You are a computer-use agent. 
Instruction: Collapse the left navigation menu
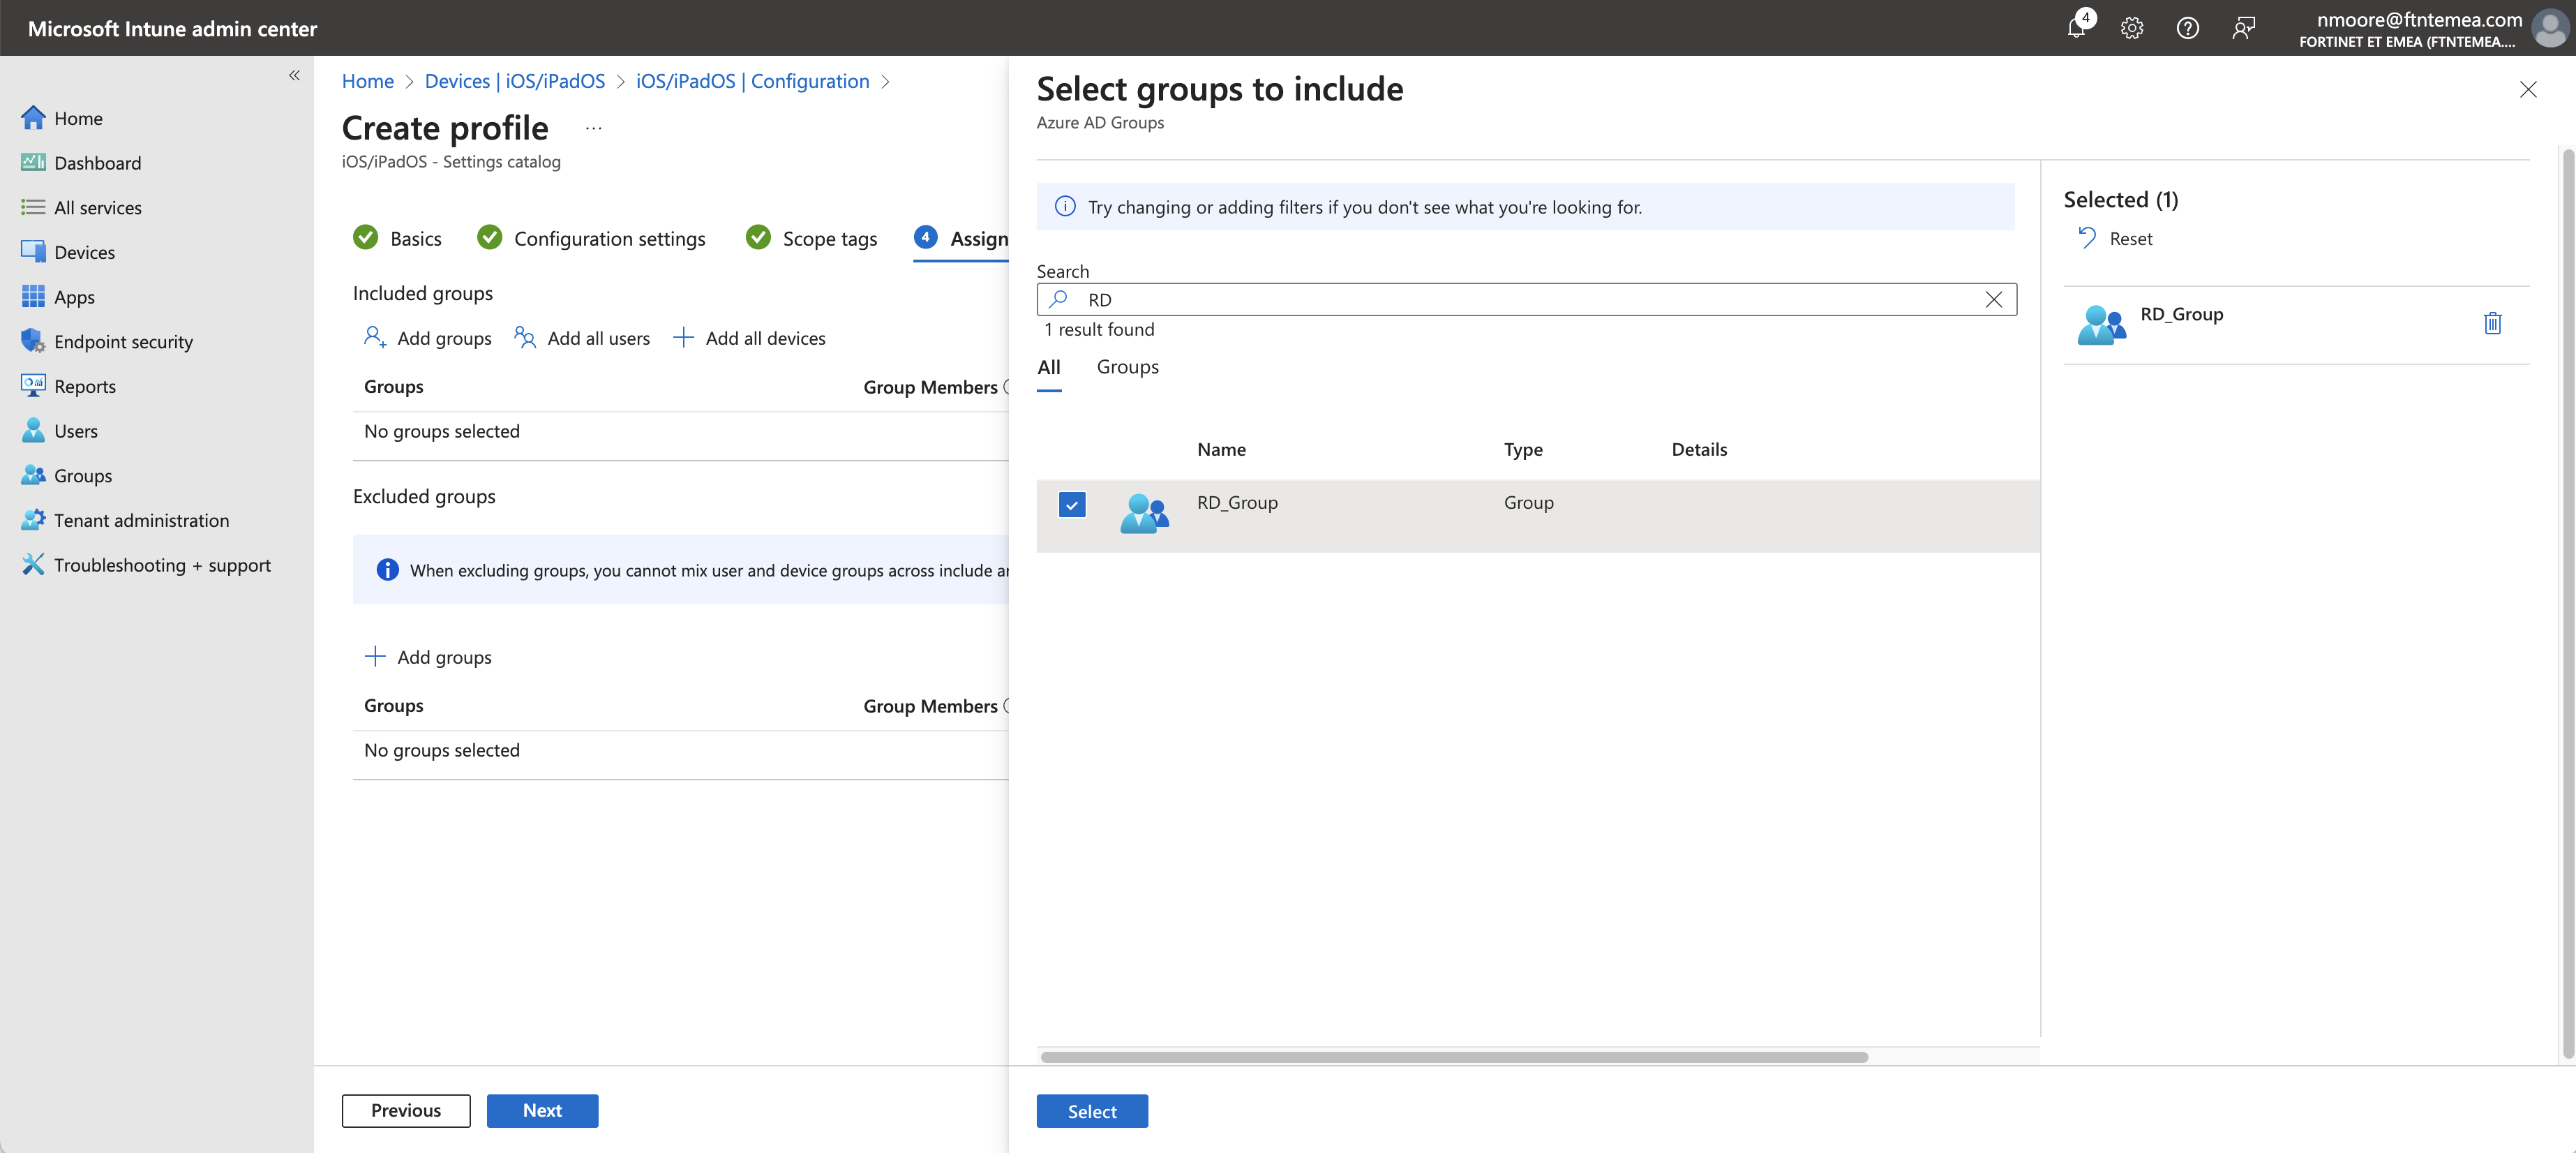pos(294,75)
